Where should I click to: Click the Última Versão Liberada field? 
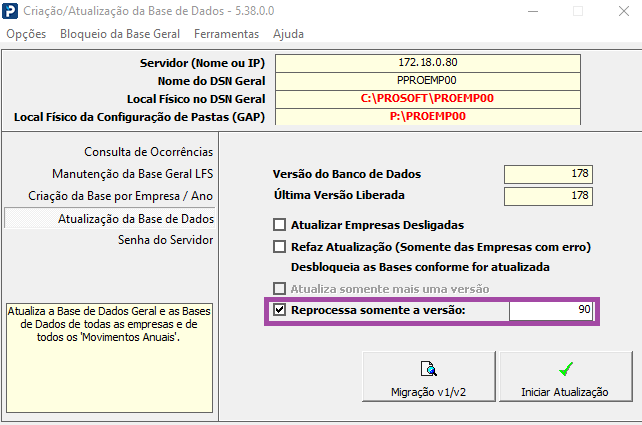point(548,196)
